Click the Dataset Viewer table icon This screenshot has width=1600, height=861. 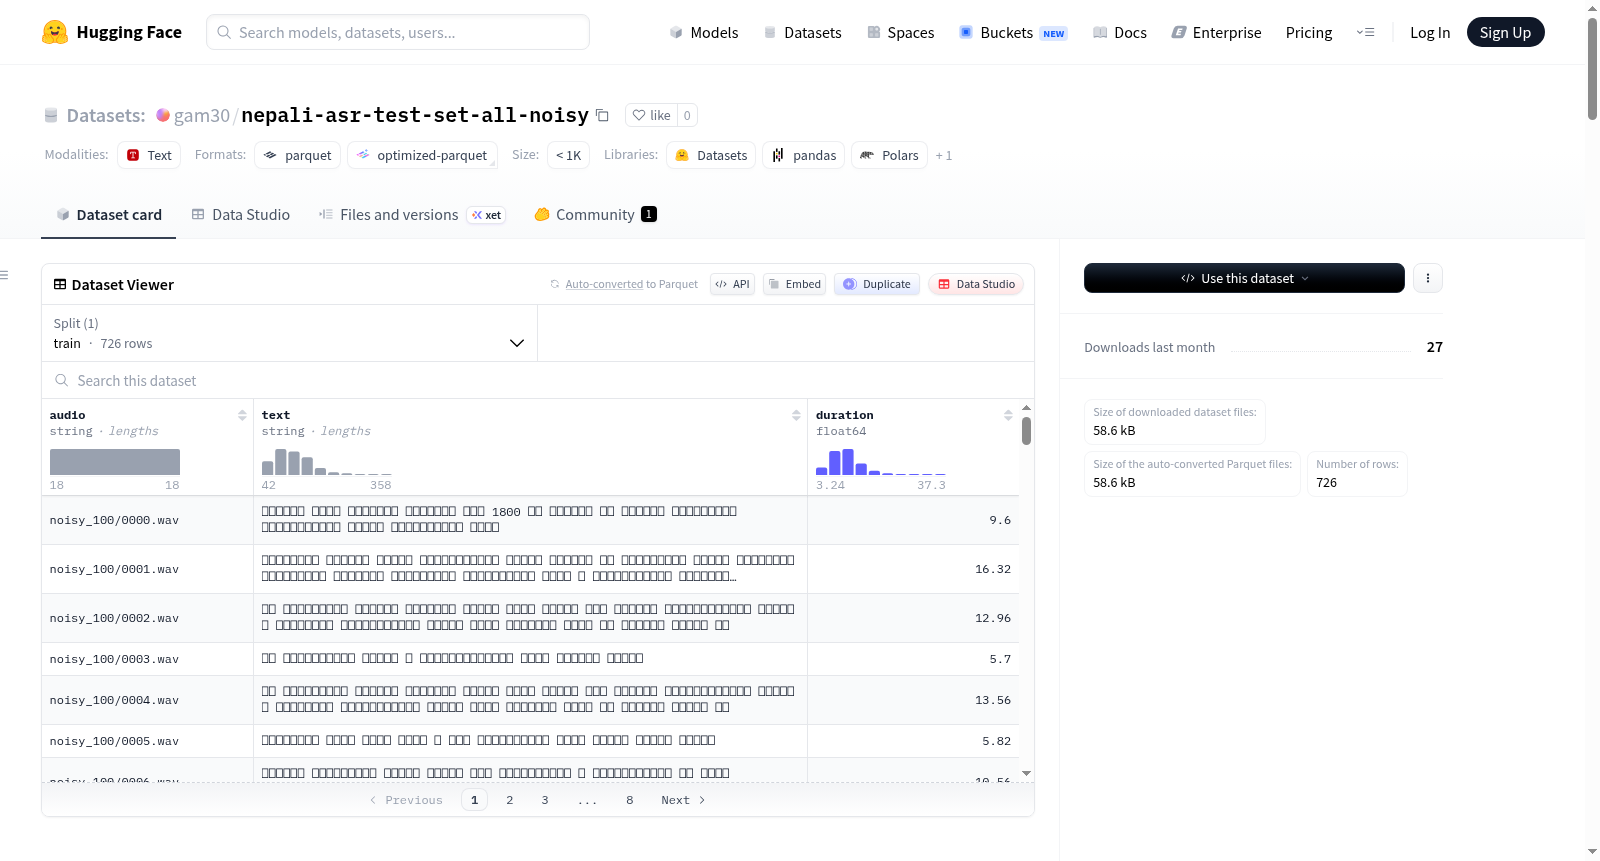point(60,284)
